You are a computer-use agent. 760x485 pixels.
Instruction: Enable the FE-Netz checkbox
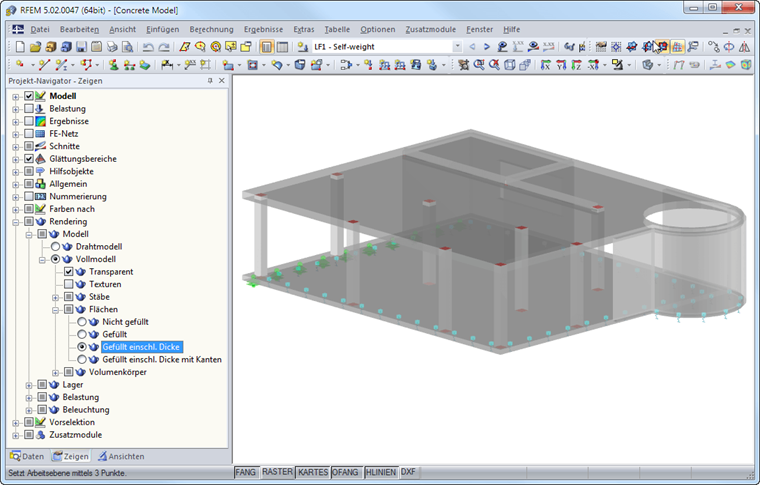pos(29,134)
